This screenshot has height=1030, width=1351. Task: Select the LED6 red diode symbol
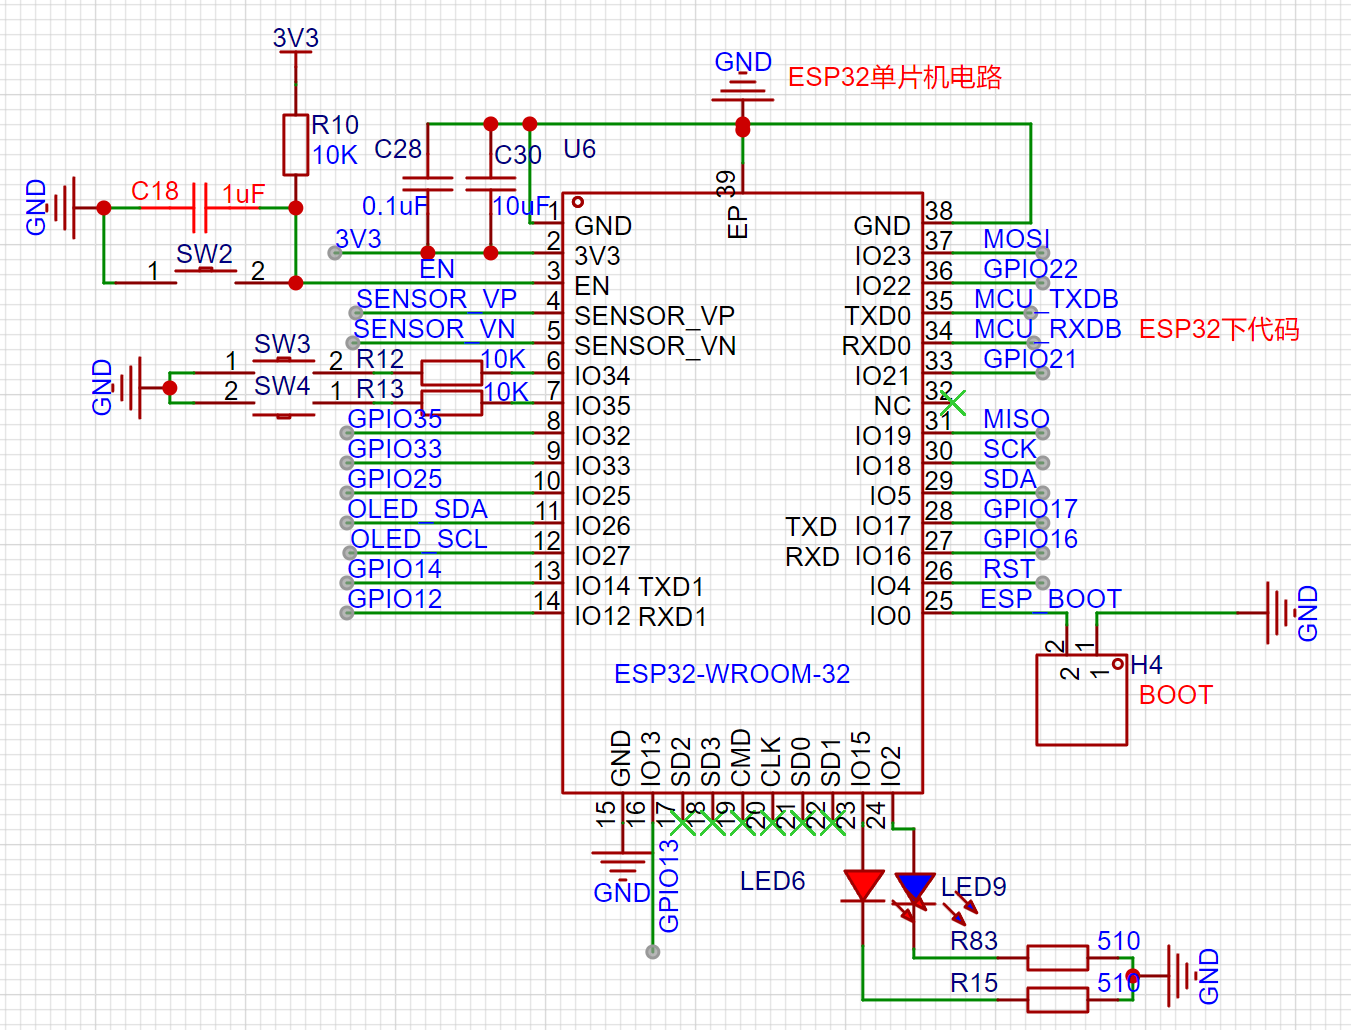[863, 886]
